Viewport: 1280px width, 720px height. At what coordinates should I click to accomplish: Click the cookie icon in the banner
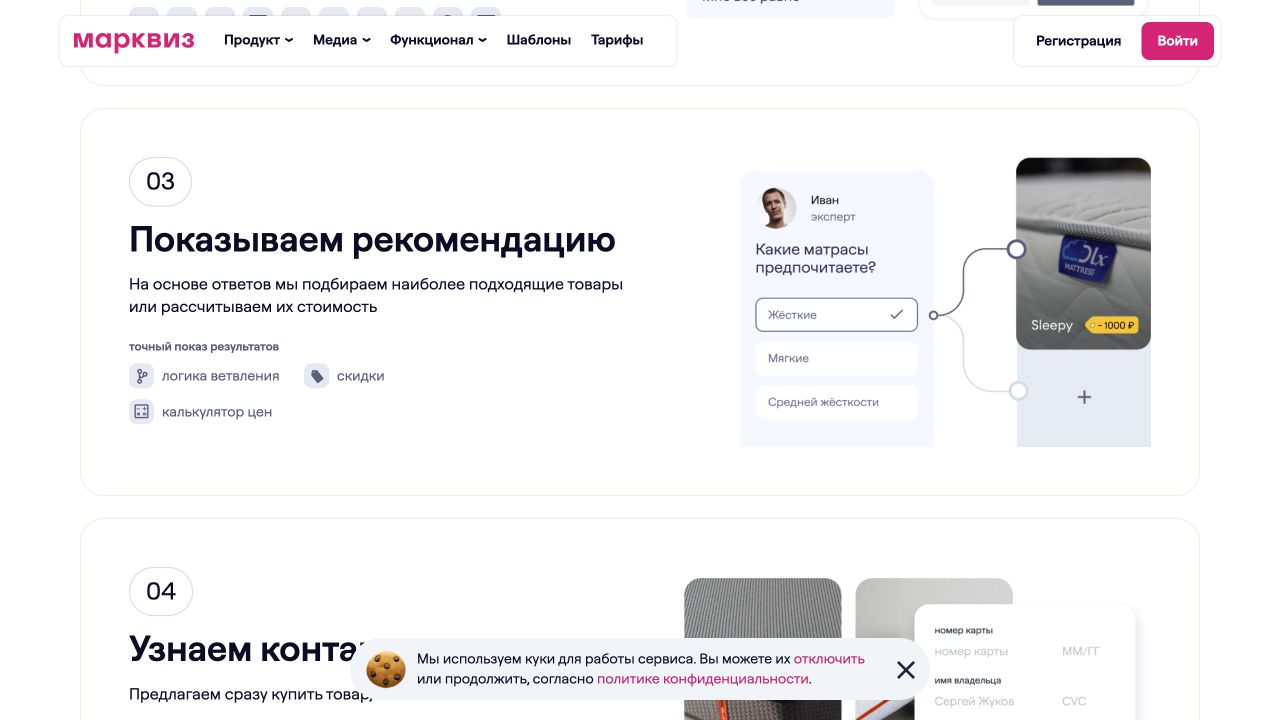[386, 669]
